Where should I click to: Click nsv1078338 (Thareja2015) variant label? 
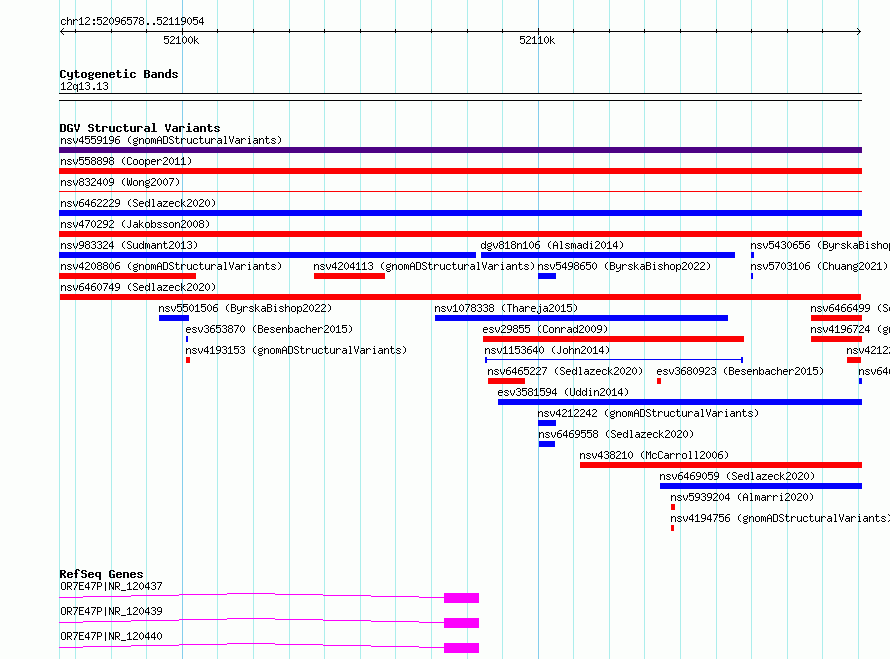(x=506, y=308)
